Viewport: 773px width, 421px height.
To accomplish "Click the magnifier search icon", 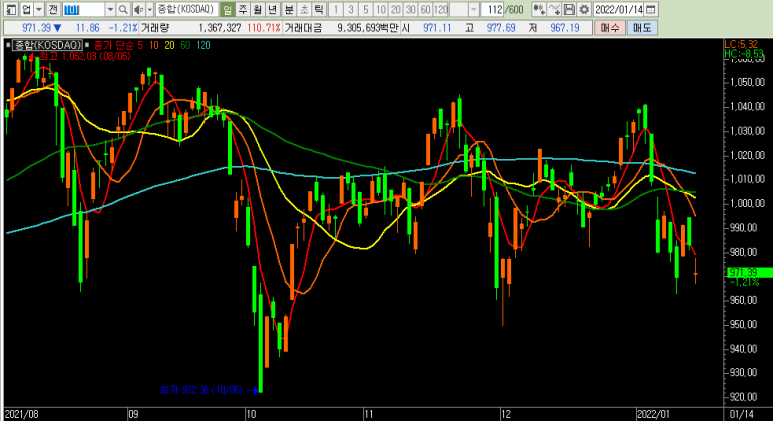I will pyautogui.click(x=123, y=9).
